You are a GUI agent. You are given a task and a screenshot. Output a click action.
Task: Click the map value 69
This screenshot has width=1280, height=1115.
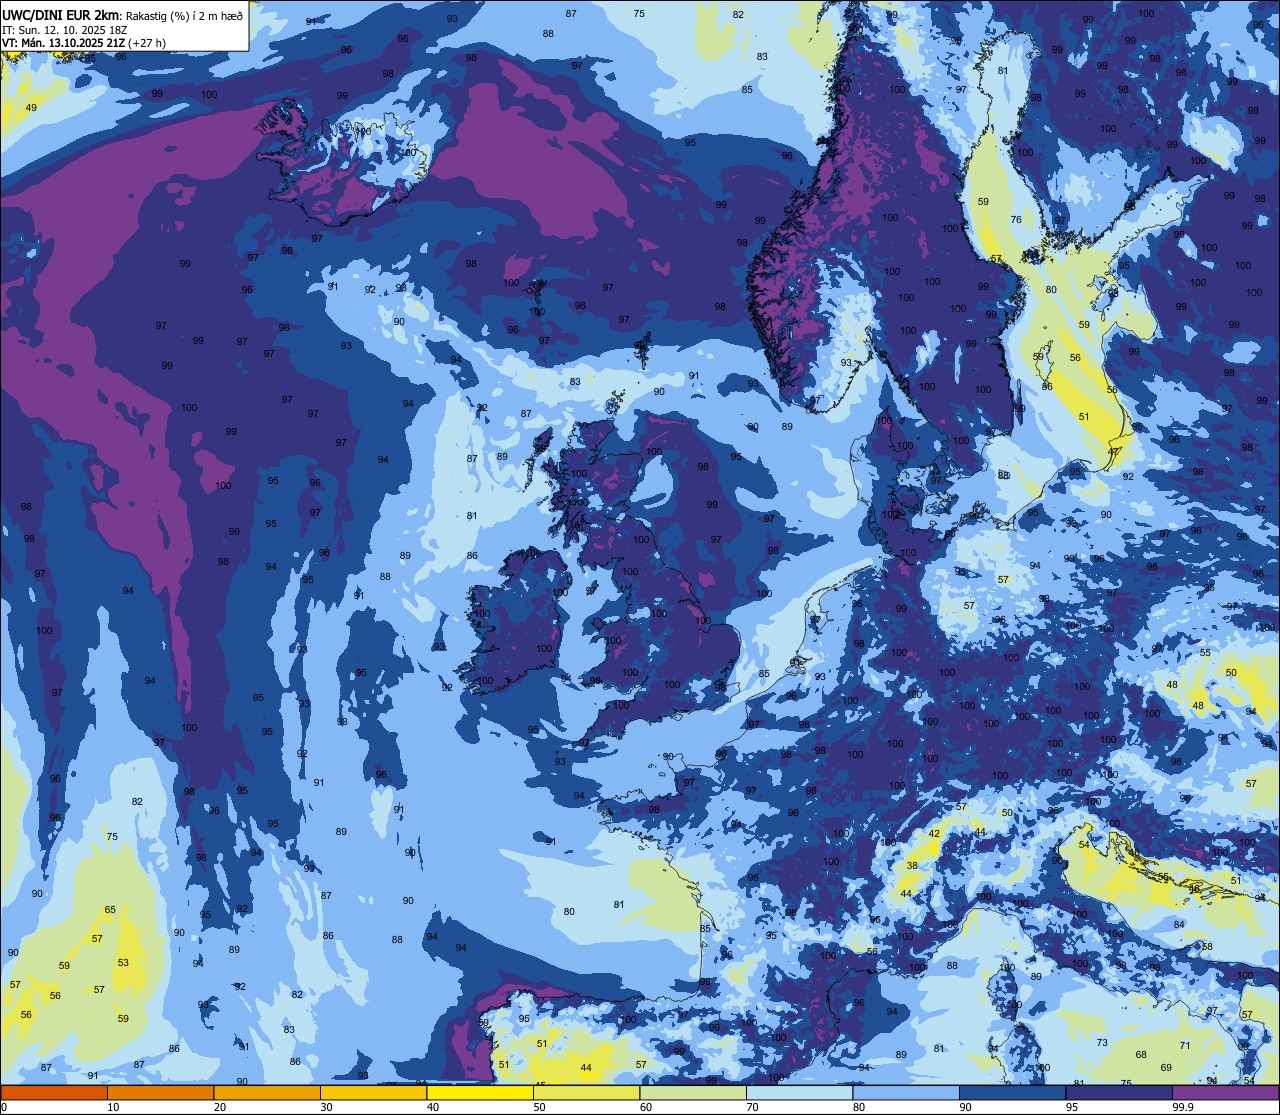1165,1068
